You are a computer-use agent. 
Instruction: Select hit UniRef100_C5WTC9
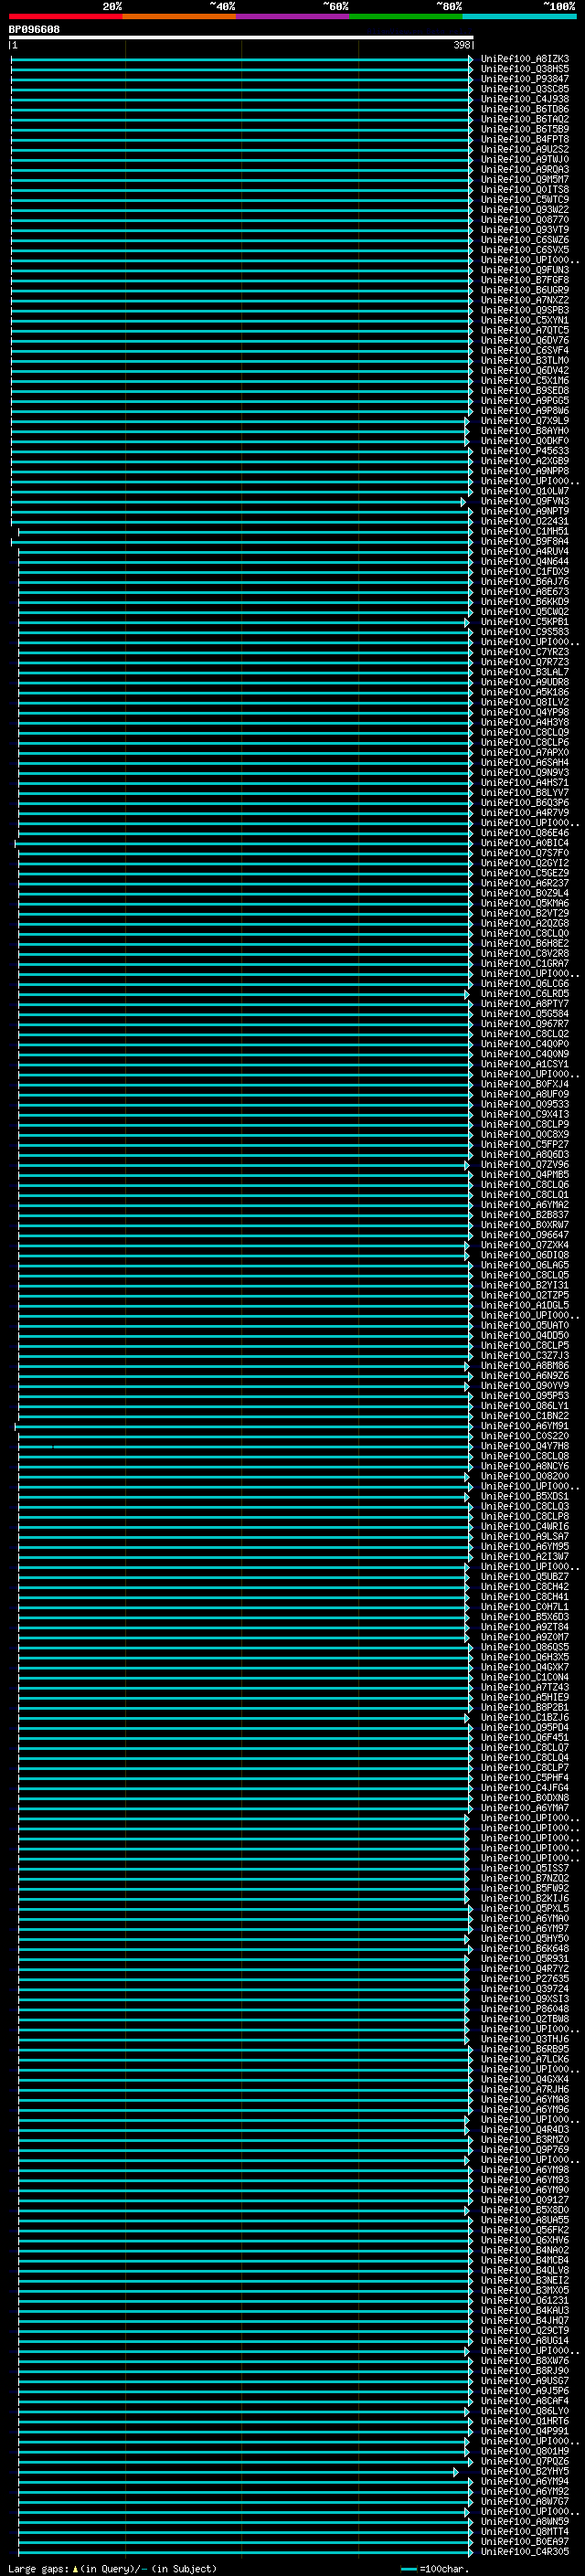click(x=525, y=199)
